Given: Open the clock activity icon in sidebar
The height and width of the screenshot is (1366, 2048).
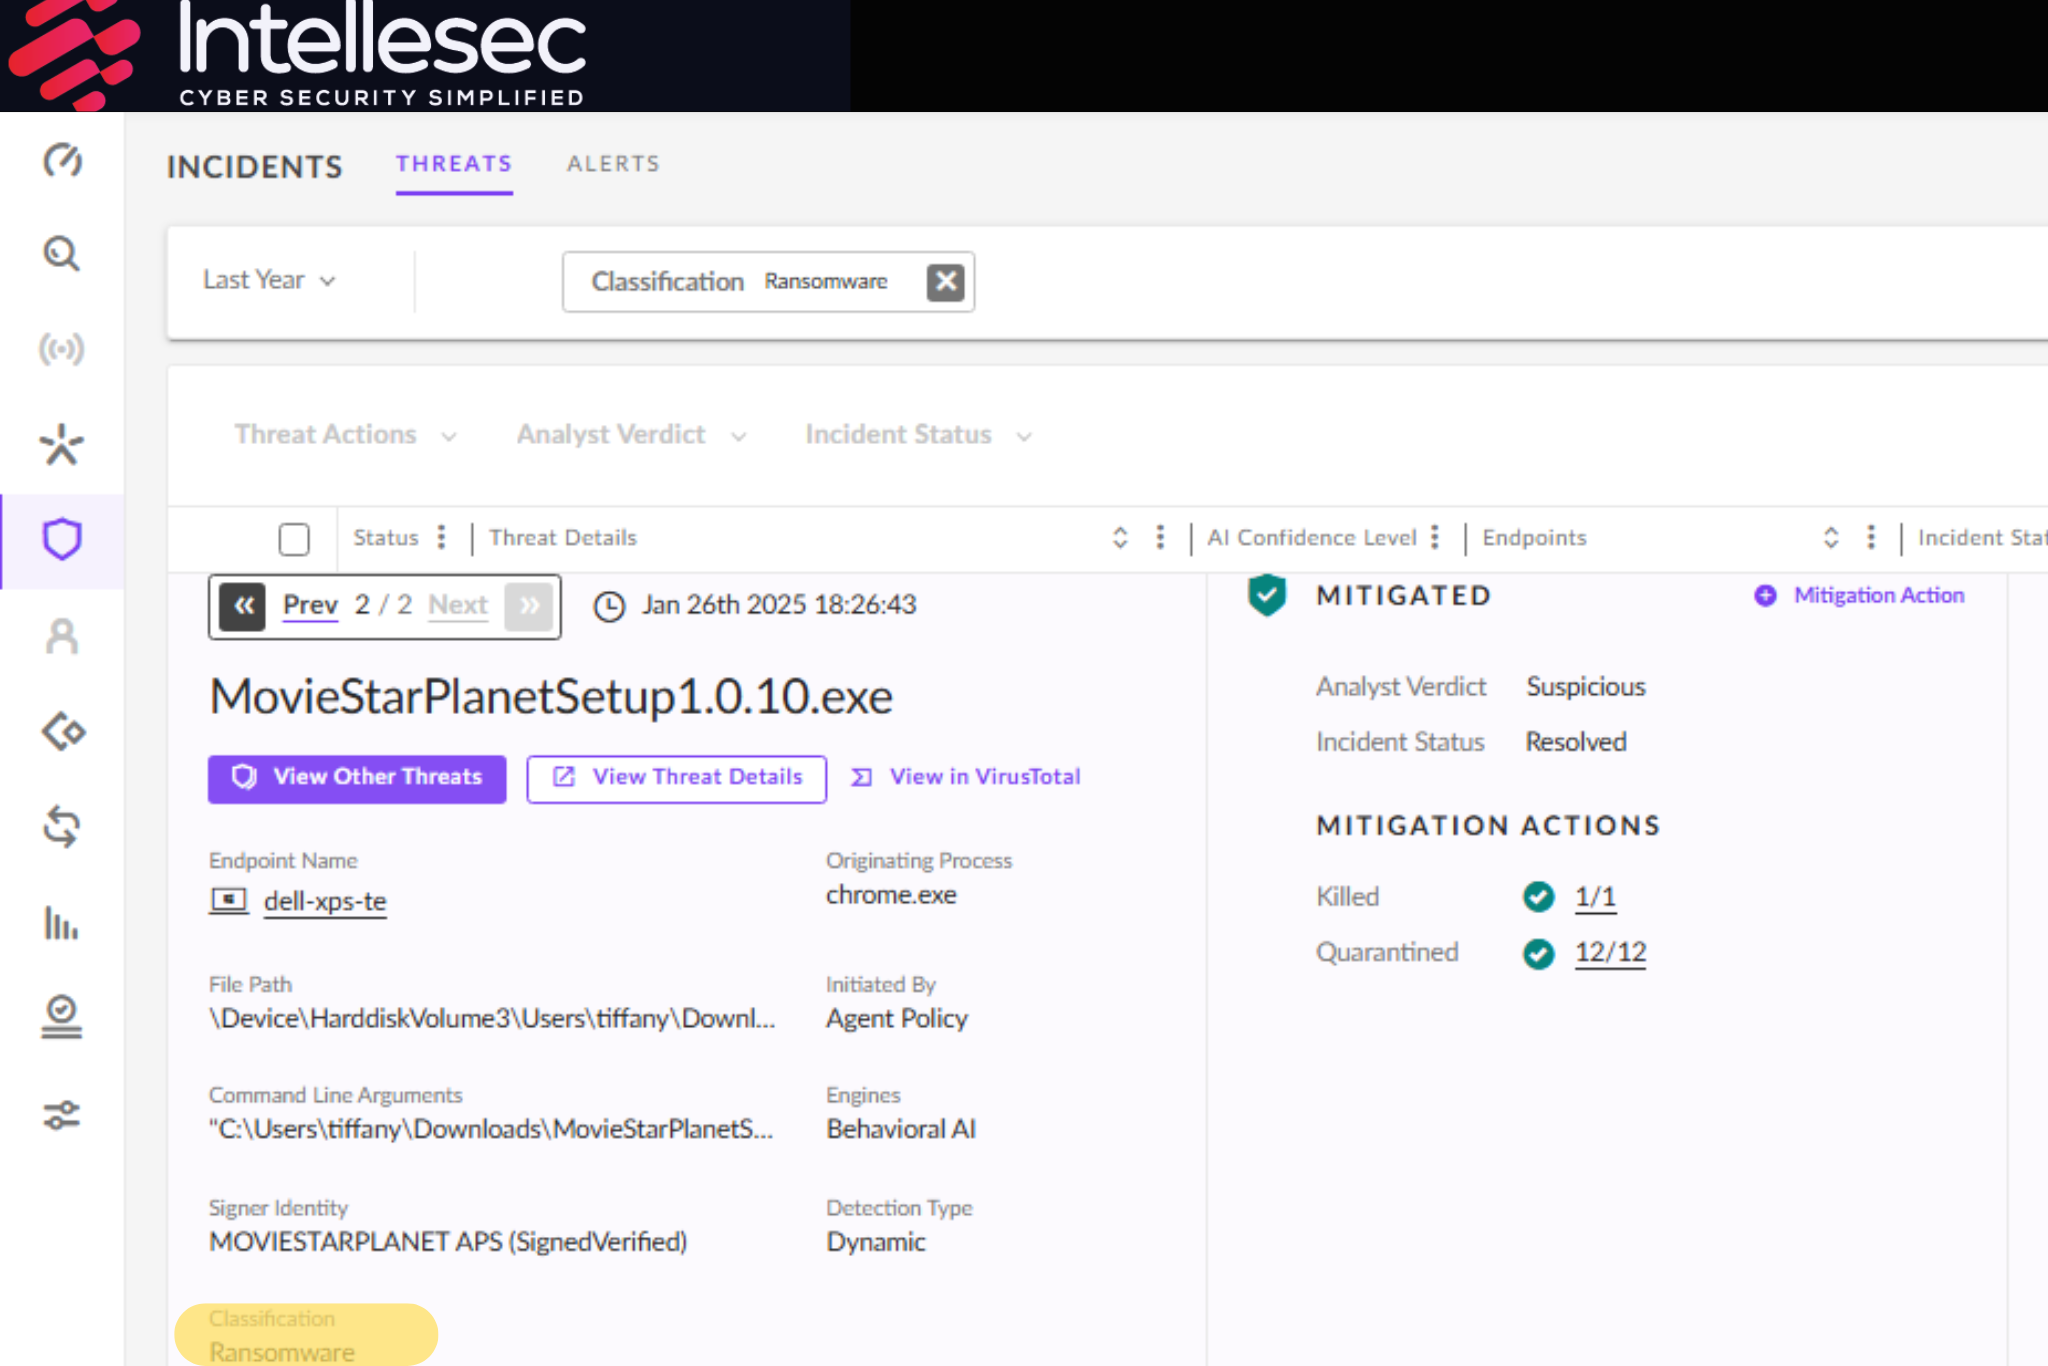Looking at the screenshot, I should click(x=62, y=1017).
